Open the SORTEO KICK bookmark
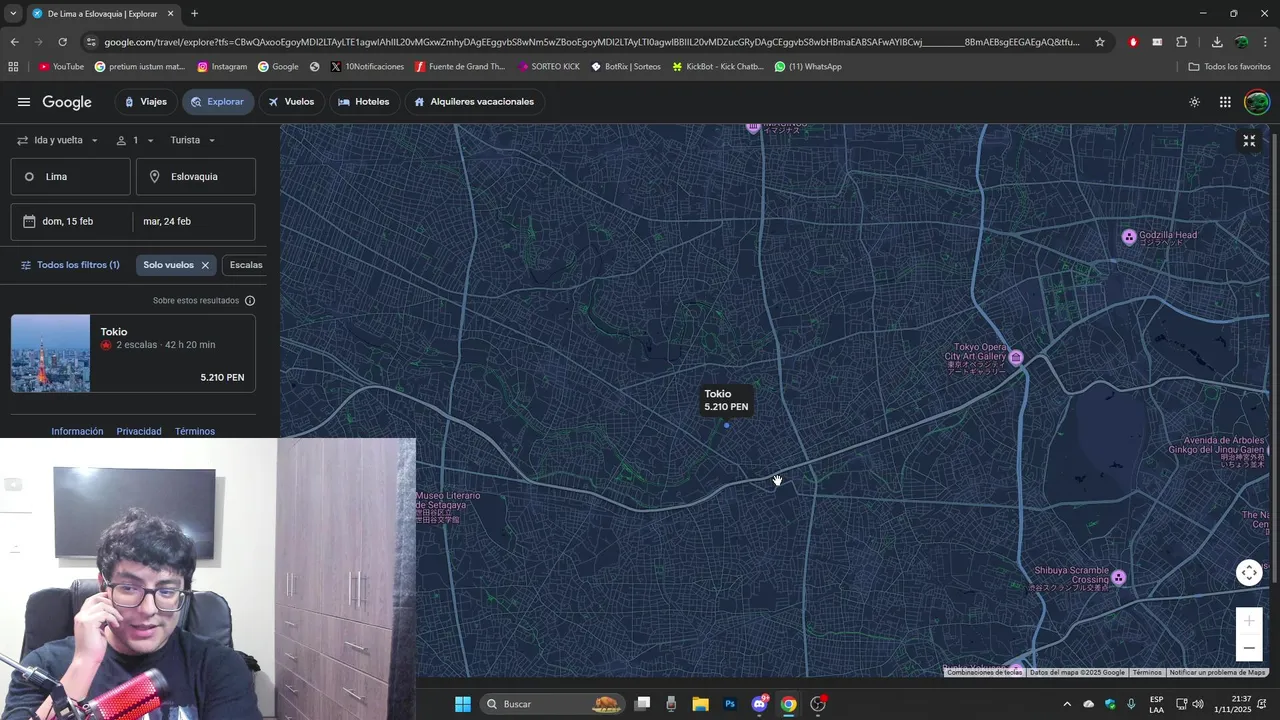Screen dimensions: 1280x720 tap(548, 67)
